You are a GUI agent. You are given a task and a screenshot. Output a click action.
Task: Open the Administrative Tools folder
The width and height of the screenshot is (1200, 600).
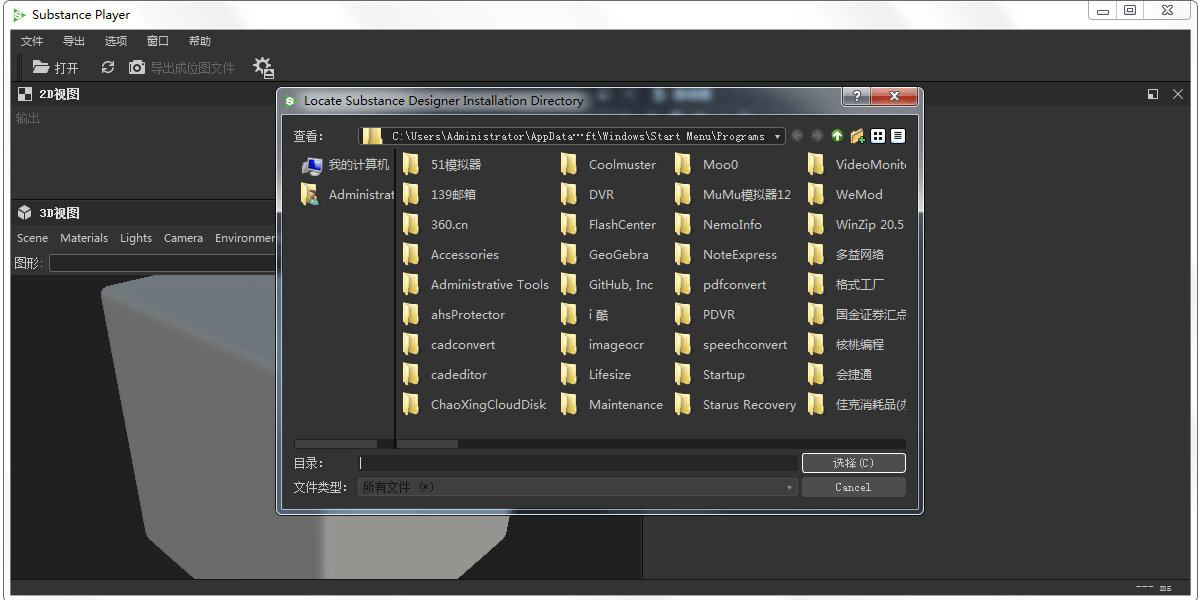476,285
